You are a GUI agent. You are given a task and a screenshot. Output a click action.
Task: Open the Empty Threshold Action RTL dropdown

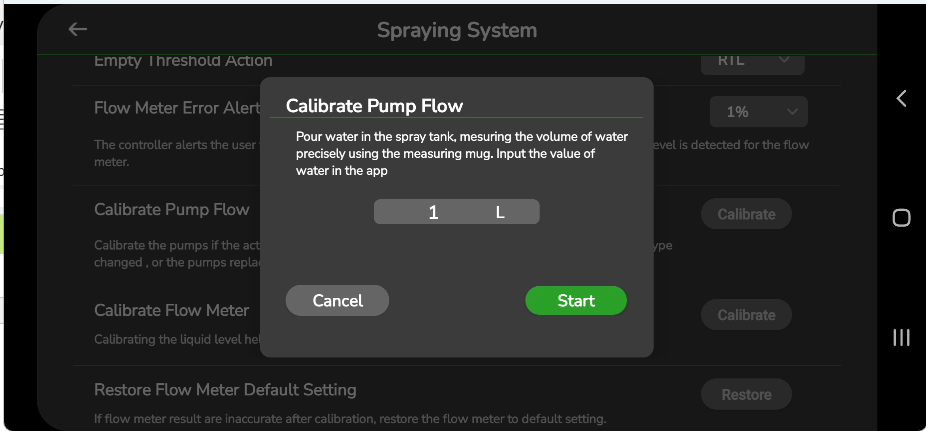point(753,61)
